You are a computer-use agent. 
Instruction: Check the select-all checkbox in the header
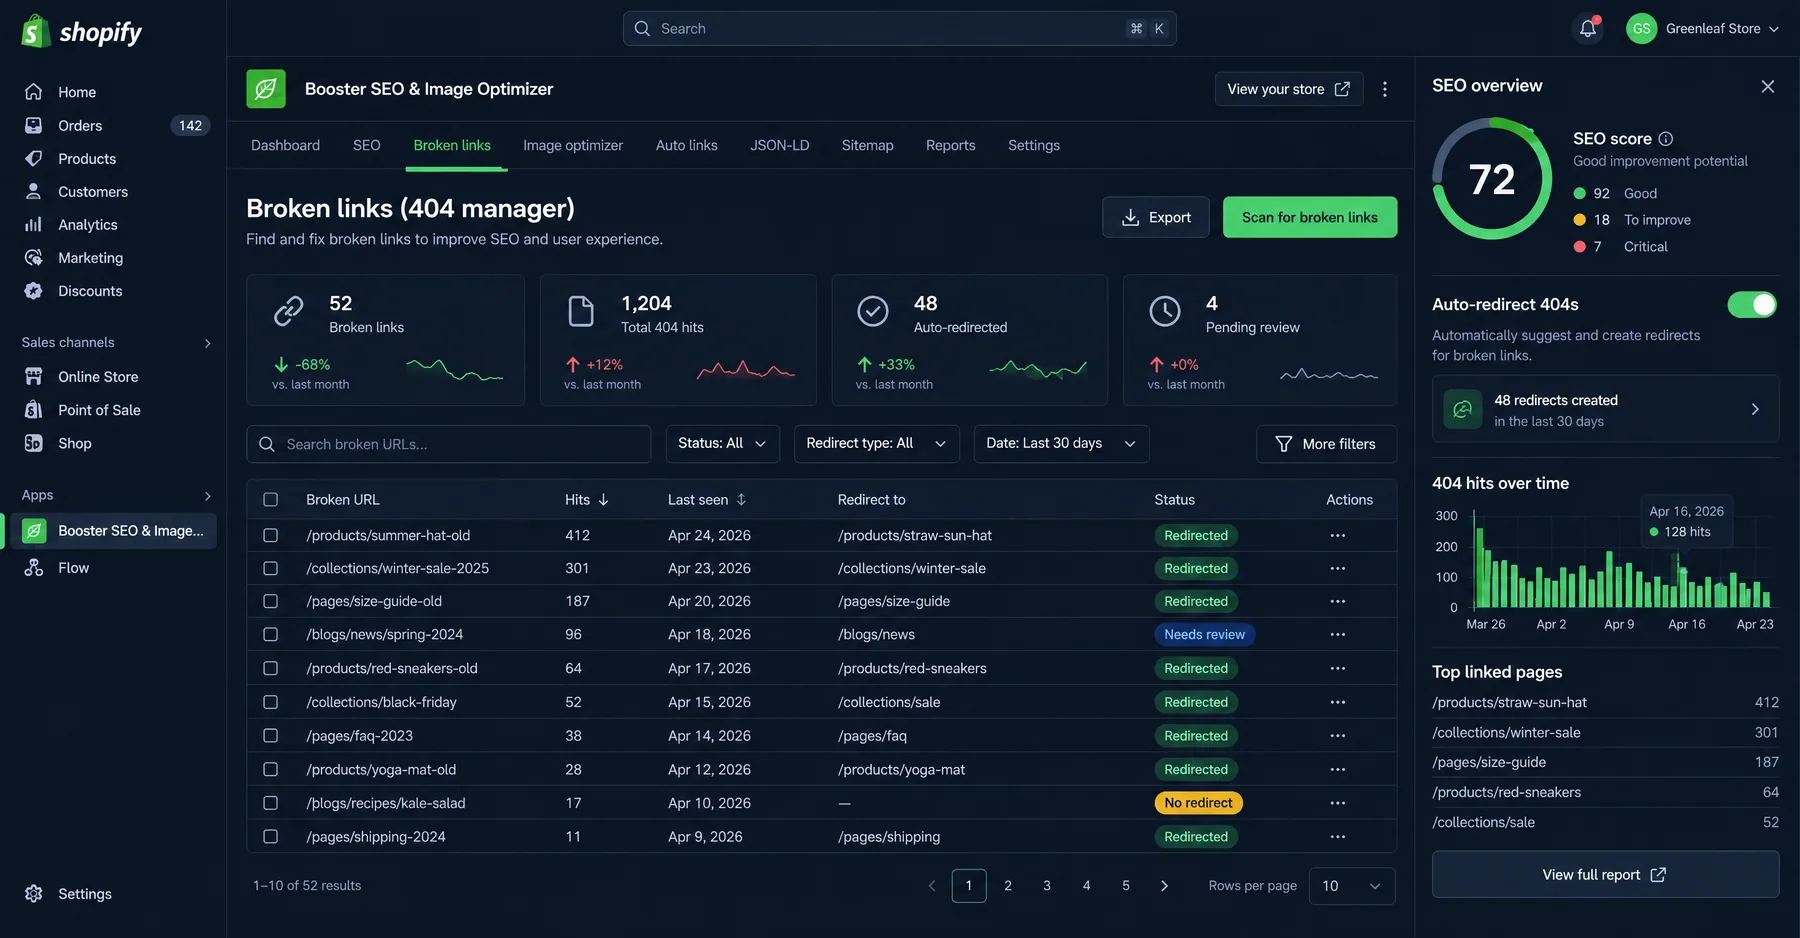pyautogui.click(x=270, y=499)
